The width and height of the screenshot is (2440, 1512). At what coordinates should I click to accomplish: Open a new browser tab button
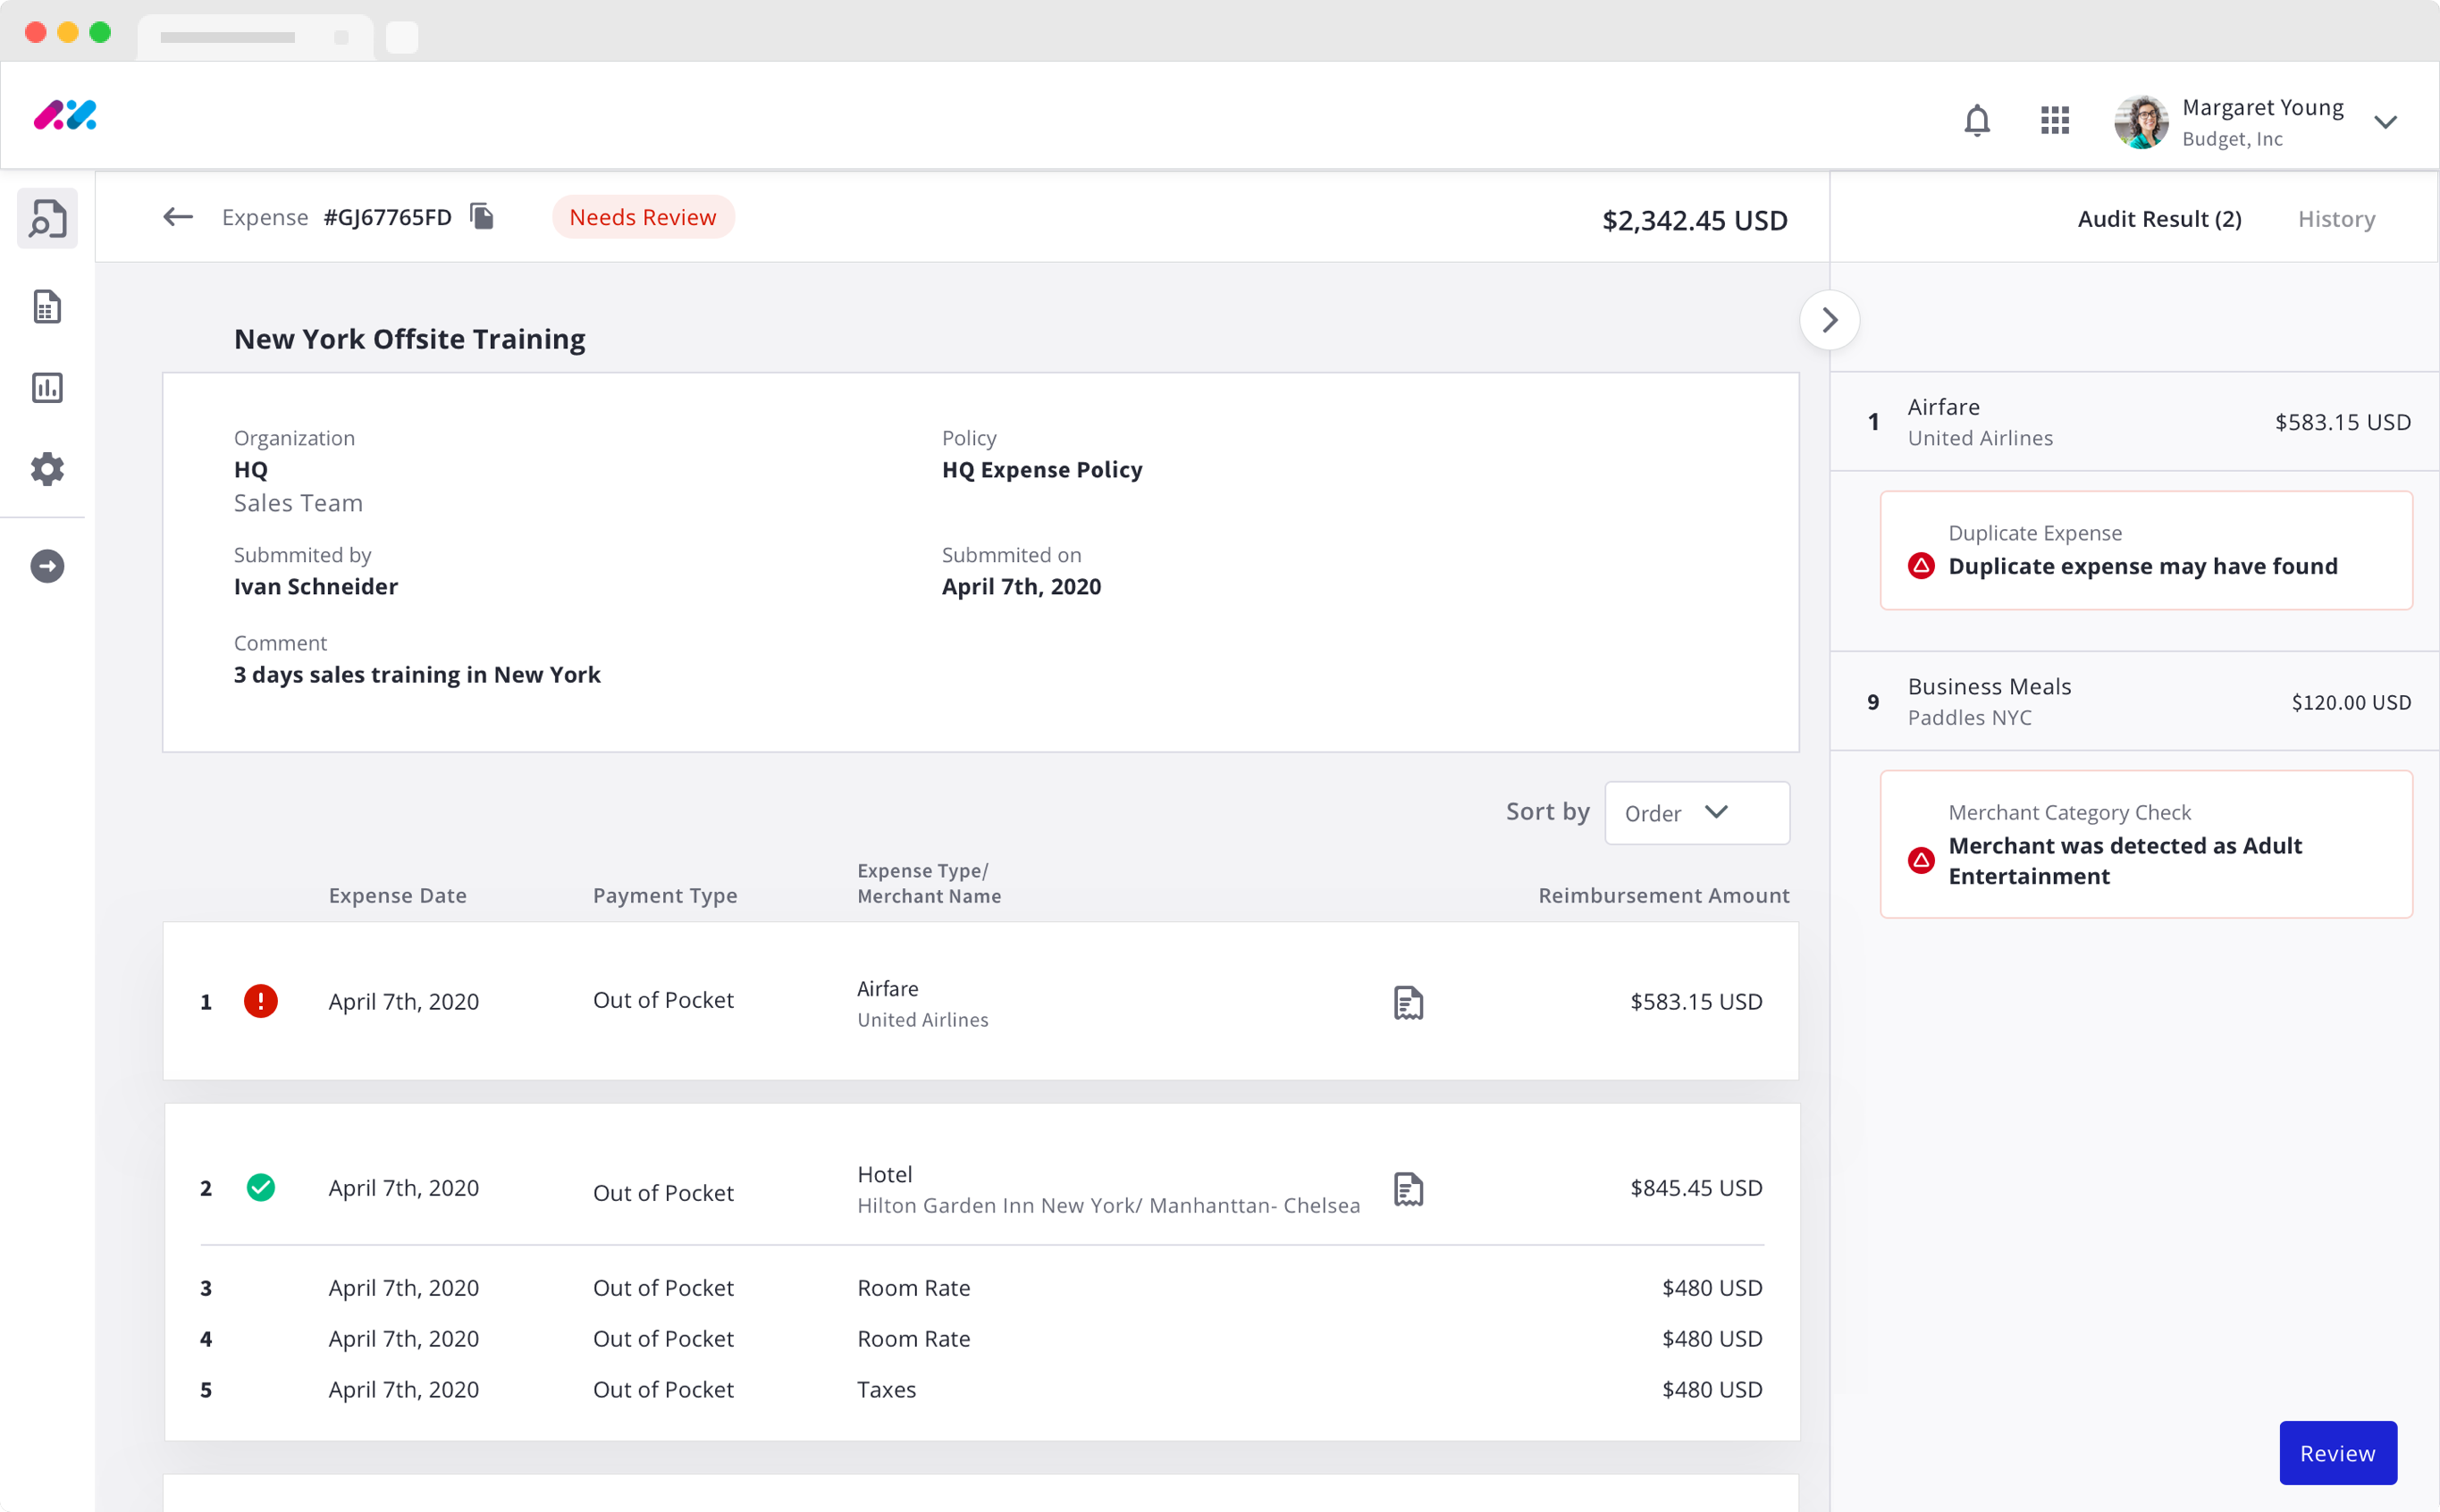click(x=402, y=37)
